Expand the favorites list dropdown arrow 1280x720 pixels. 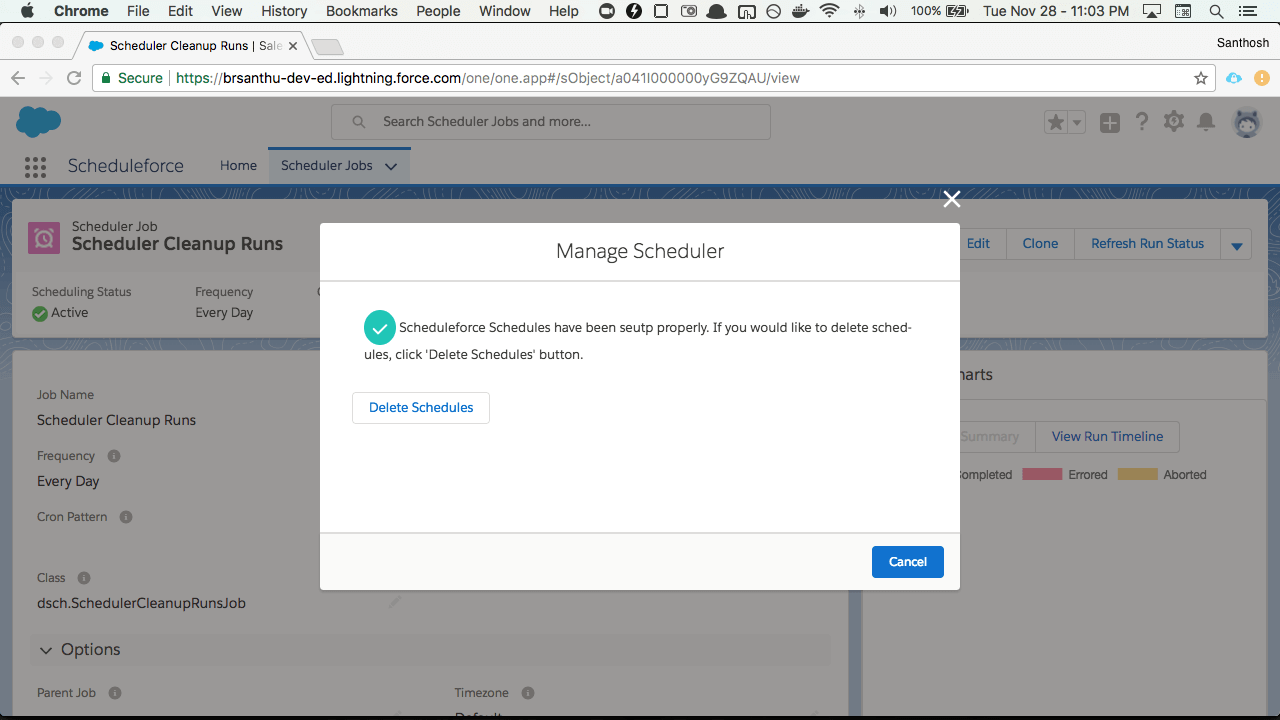(1077, 122)
